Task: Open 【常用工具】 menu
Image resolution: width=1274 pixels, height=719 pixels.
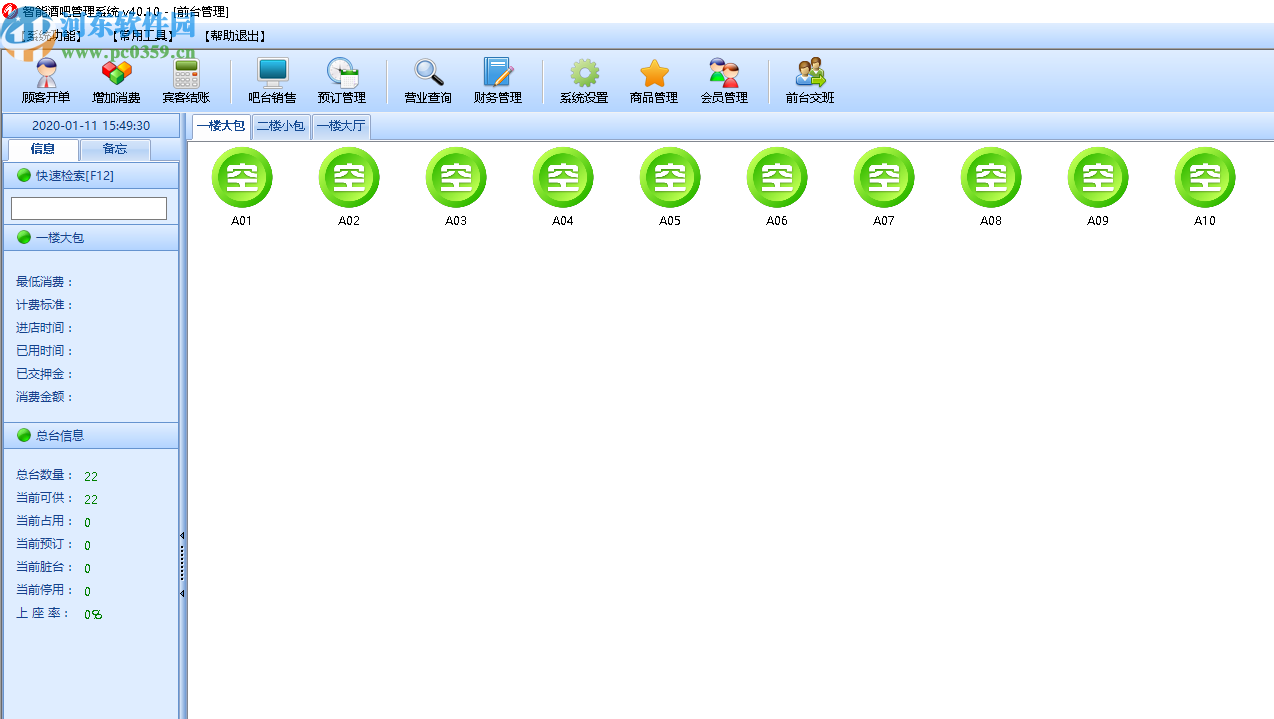Action: pyautogui.click(x=144, y=36)
